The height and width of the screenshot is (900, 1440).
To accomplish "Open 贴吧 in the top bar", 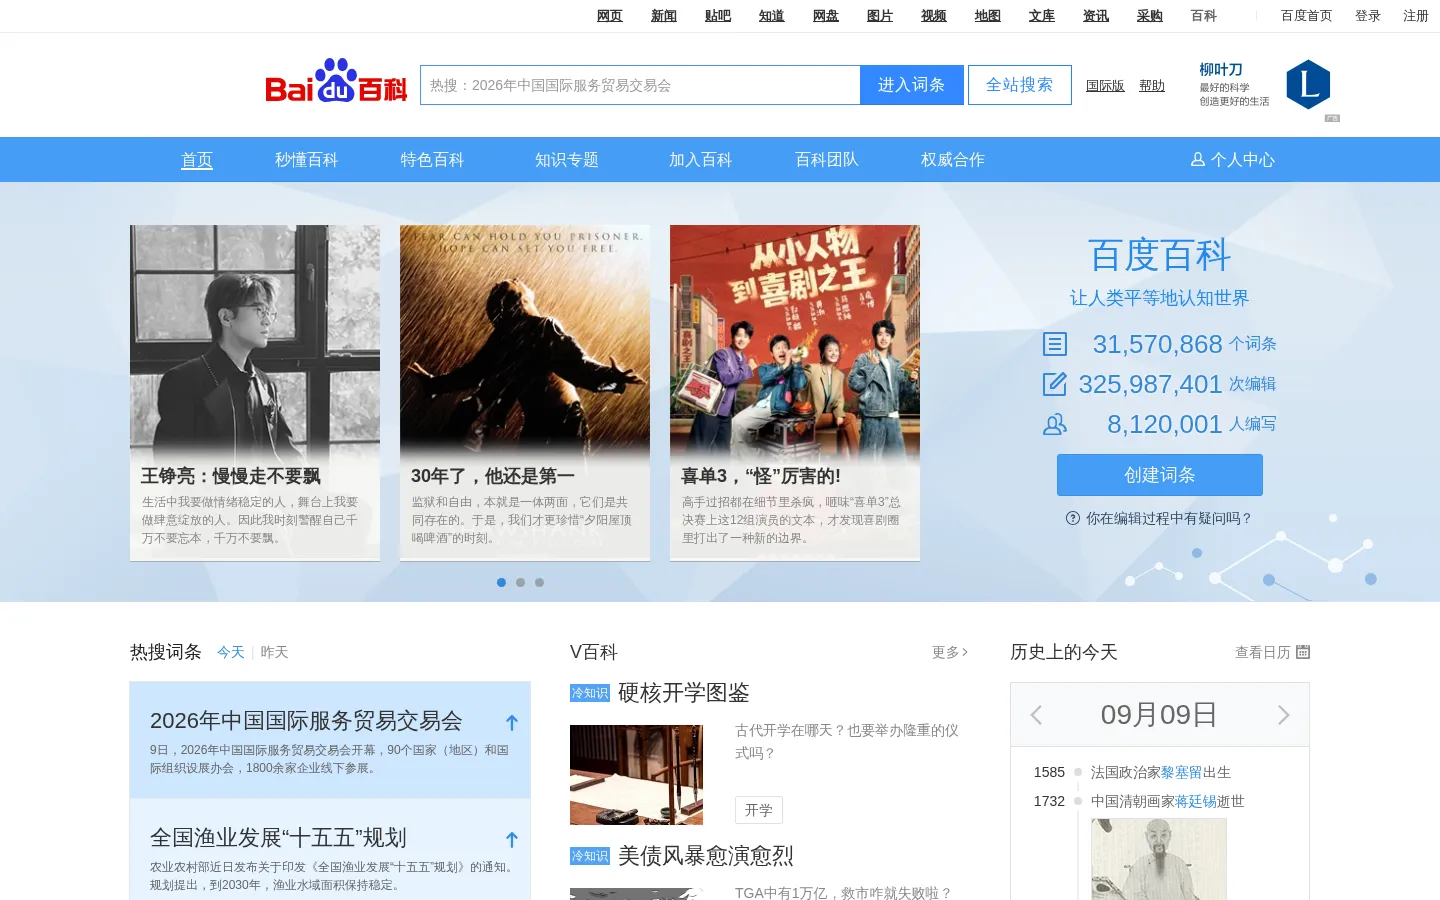I will (x=718, y=16).
